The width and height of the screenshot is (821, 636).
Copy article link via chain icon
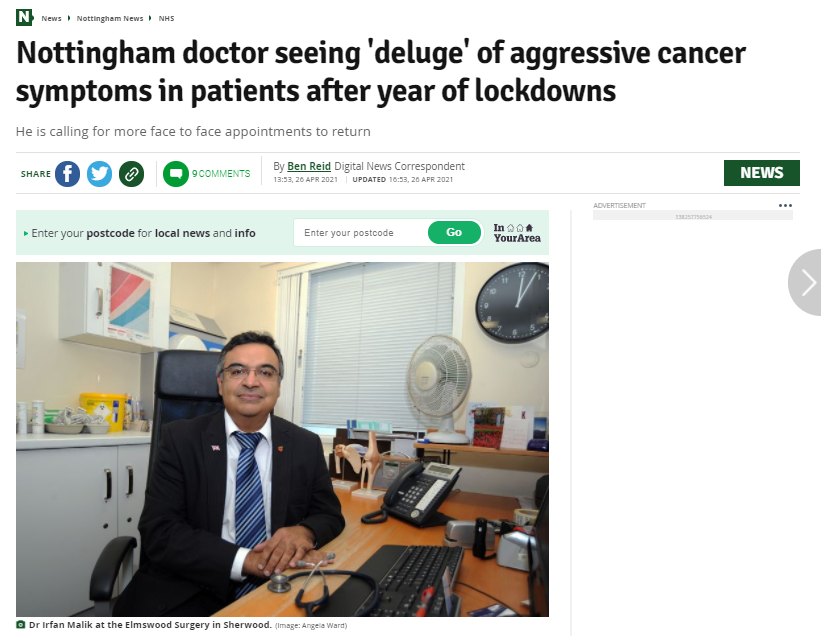tap(131, 174)
